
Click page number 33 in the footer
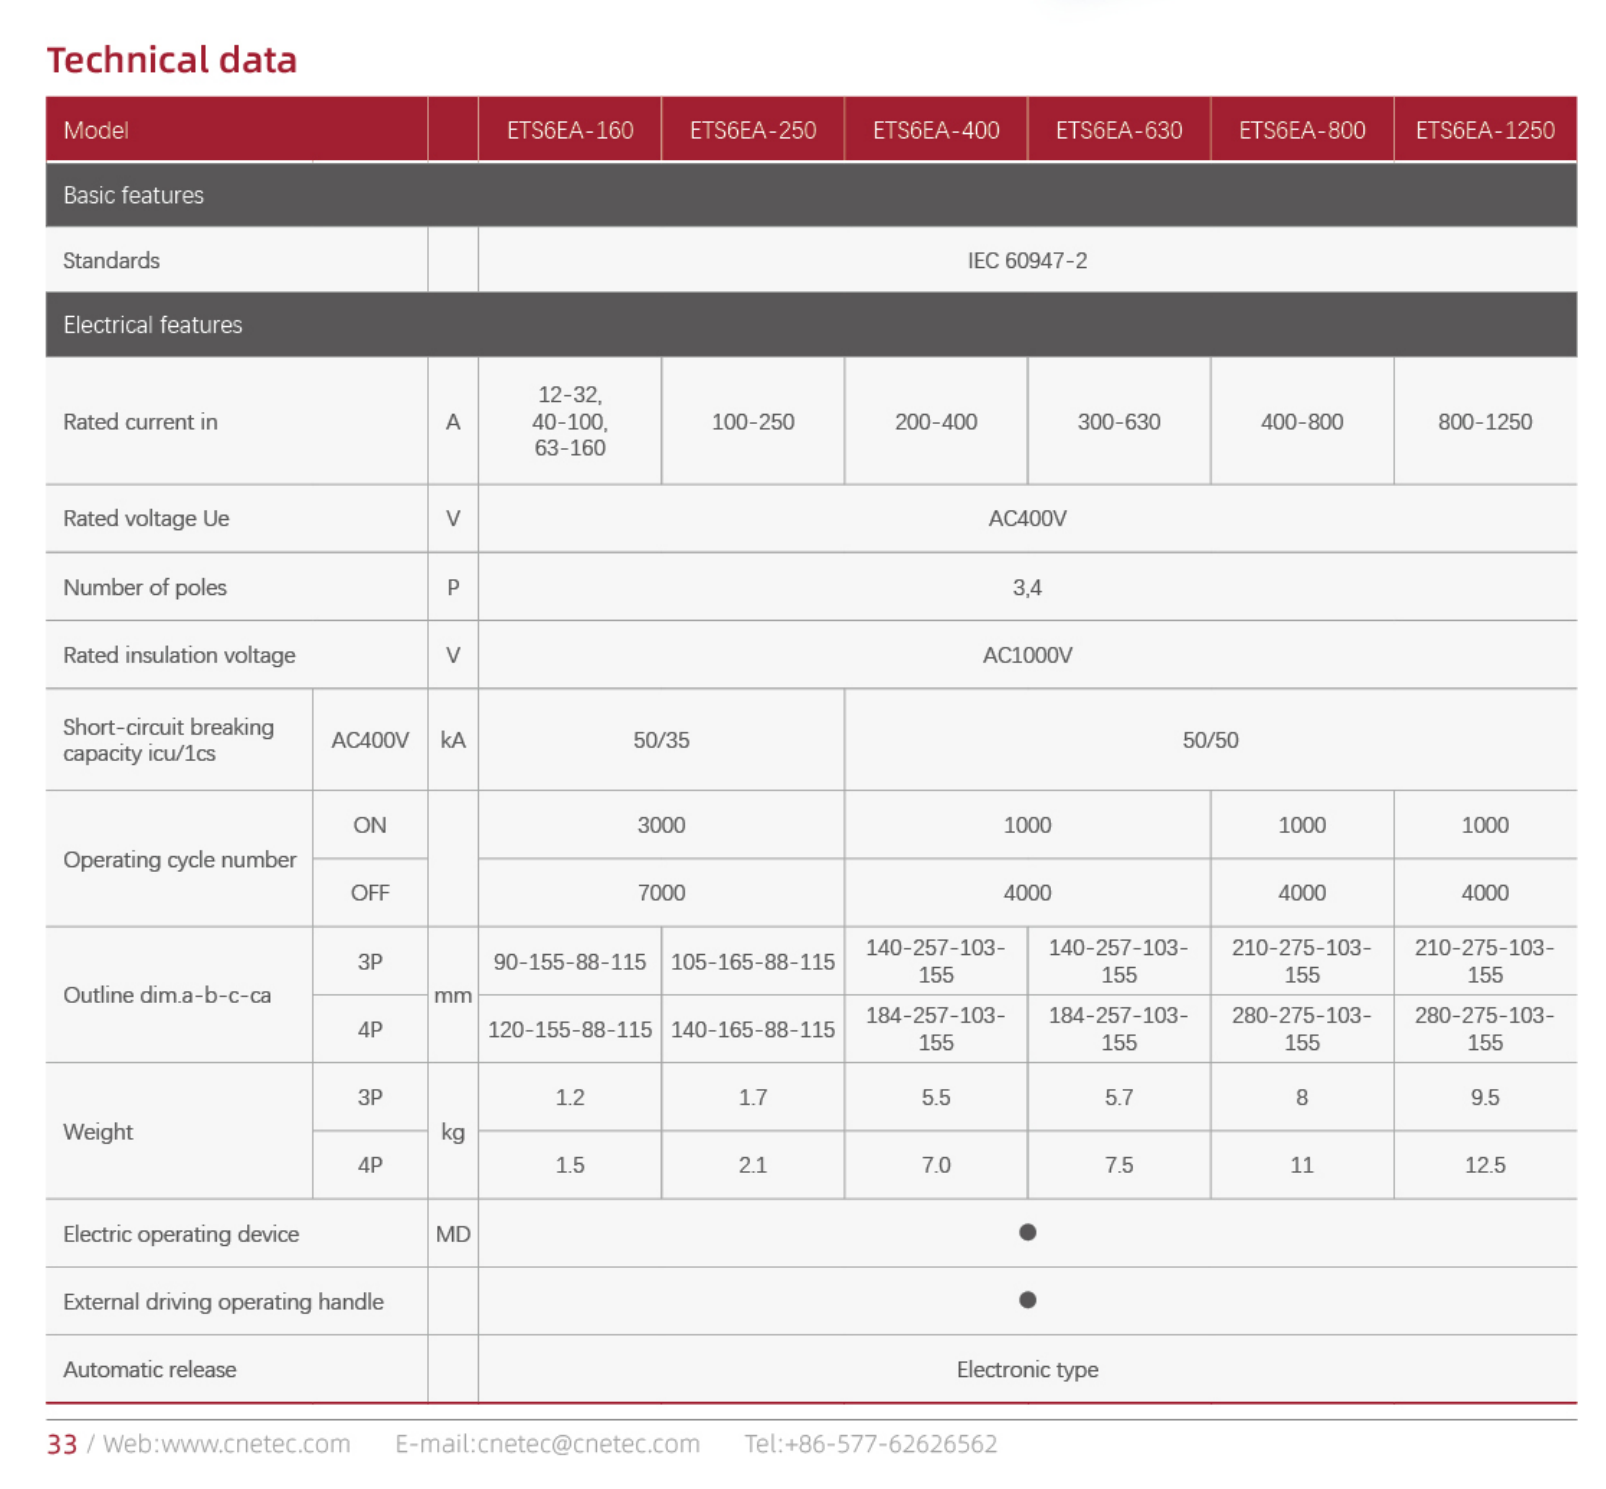click(62, 1444)
